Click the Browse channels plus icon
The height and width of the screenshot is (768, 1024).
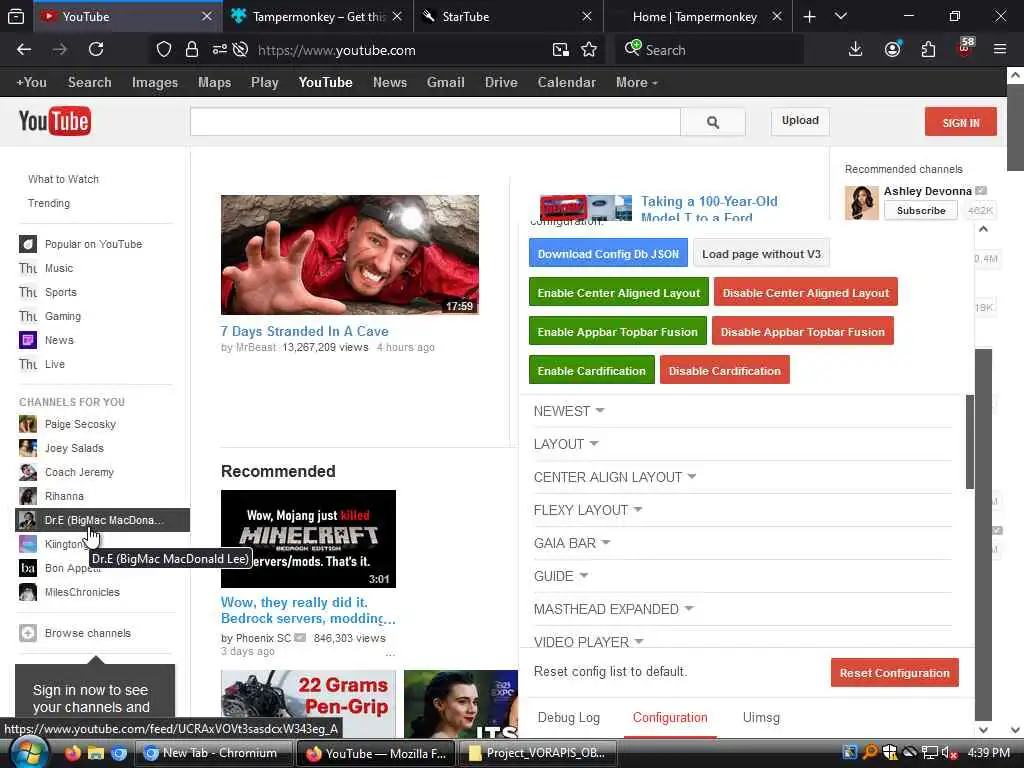tap(27, 633)
